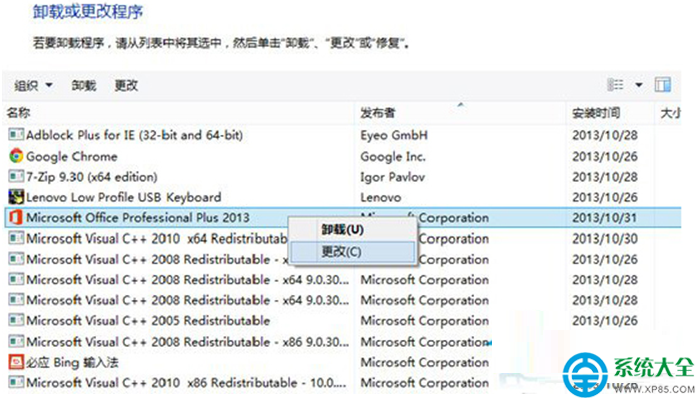Viewport: 697px width, 400px height.
Task: Click the 7-Zip 9.30 program icon
Action: click(16, 176)
